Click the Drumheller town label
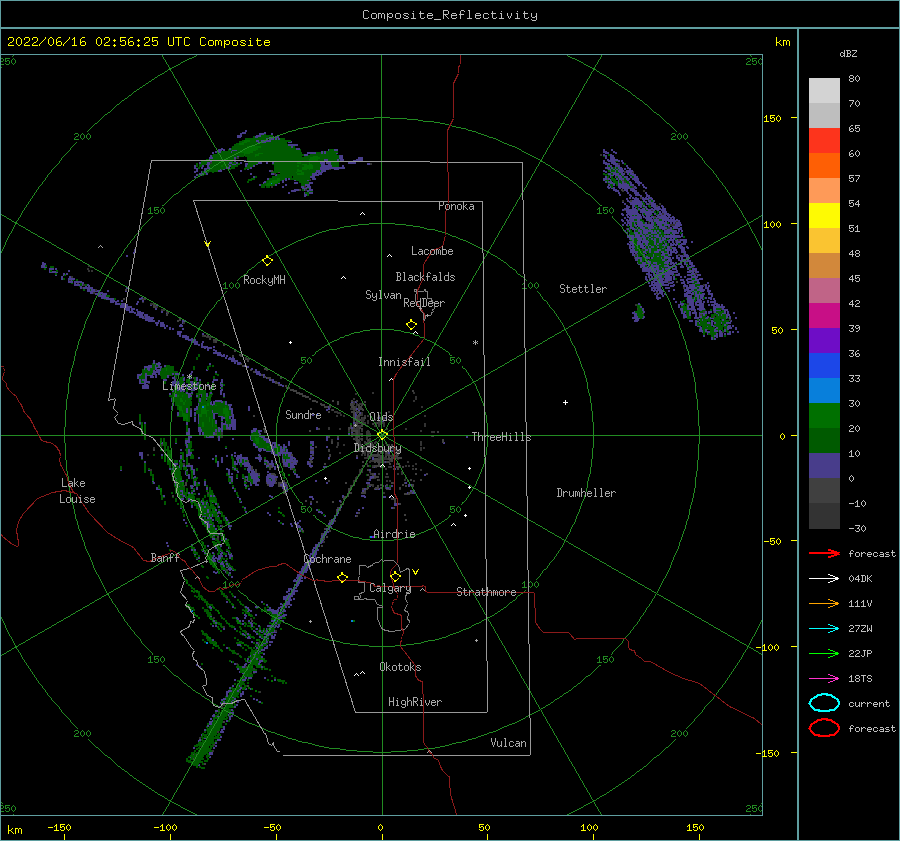 click(x=586, y=493)
